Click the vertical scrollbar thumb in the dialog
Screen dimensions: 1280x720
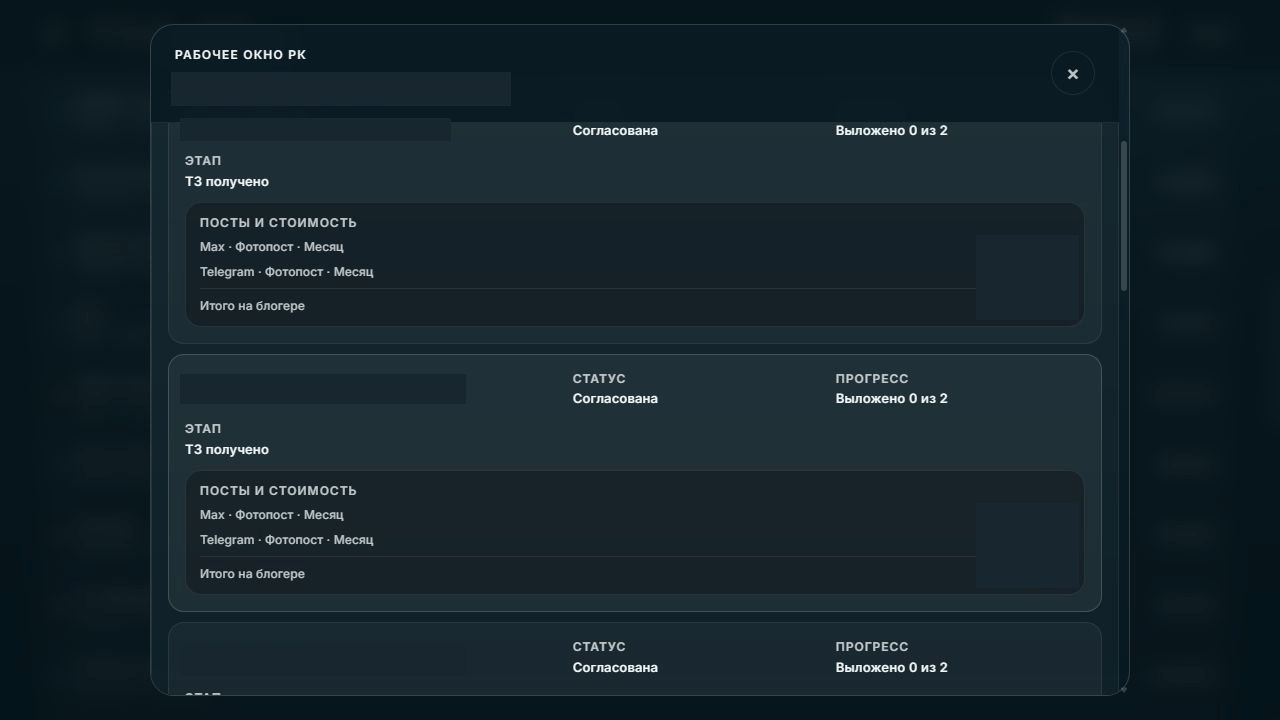coord(1124,216)
